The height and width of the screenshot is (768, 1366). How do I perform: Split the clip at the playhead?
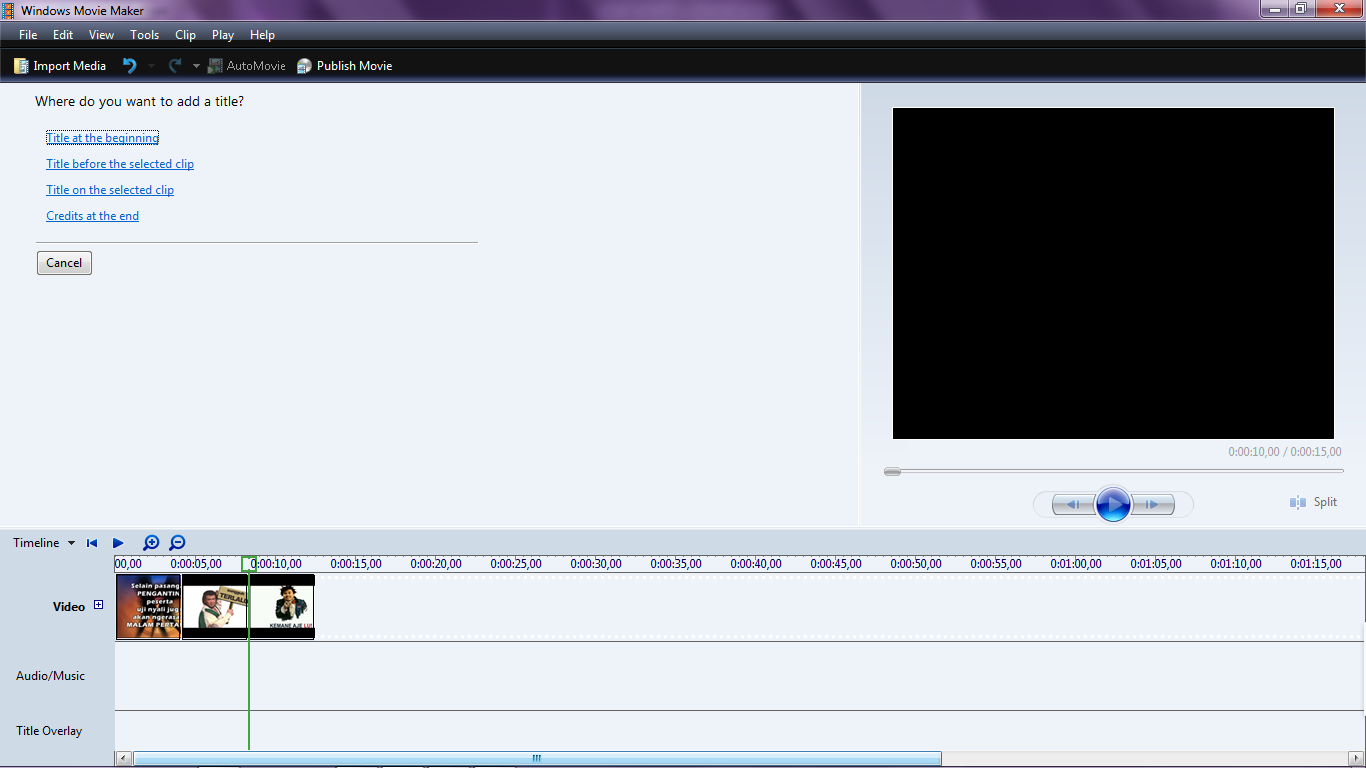tap(1313, 502)
